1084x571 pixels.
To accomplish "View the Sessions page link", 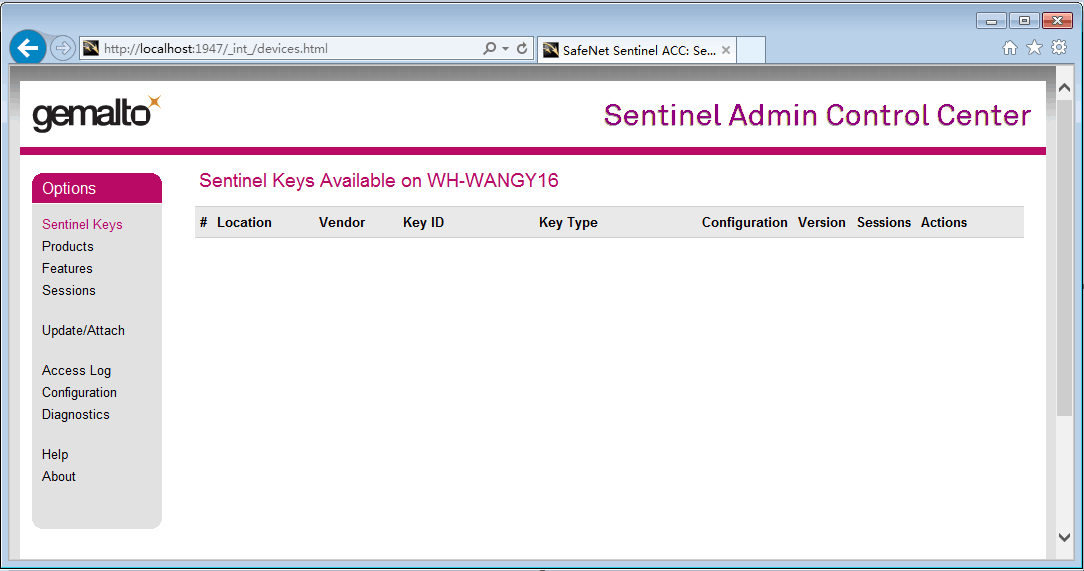I will (69, 290).
